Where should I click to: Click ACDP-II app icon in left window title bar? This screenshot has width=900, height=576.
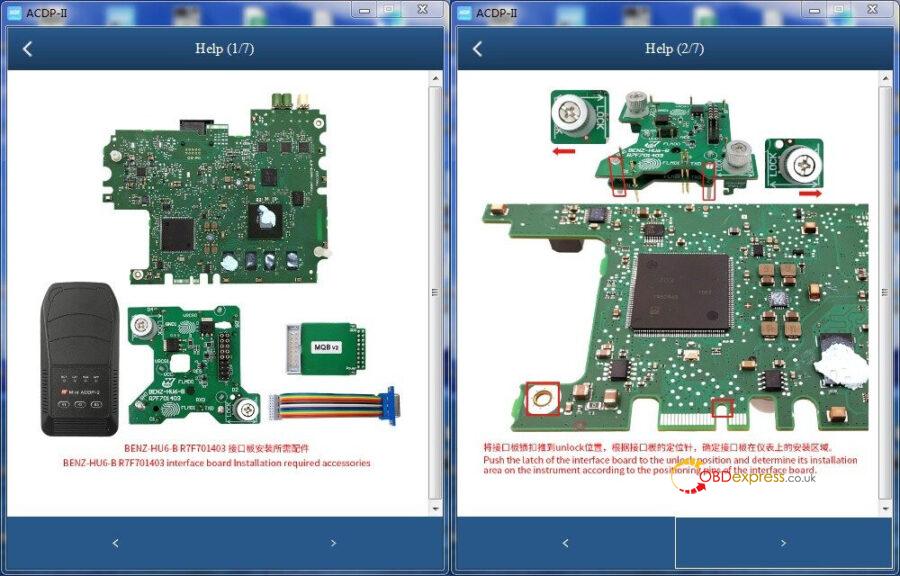(x=15, y=12)
